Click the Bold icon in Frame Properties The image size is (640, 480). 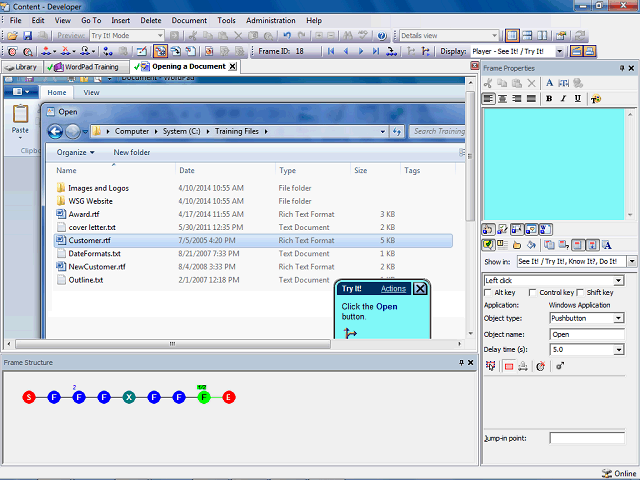(549, 99)
